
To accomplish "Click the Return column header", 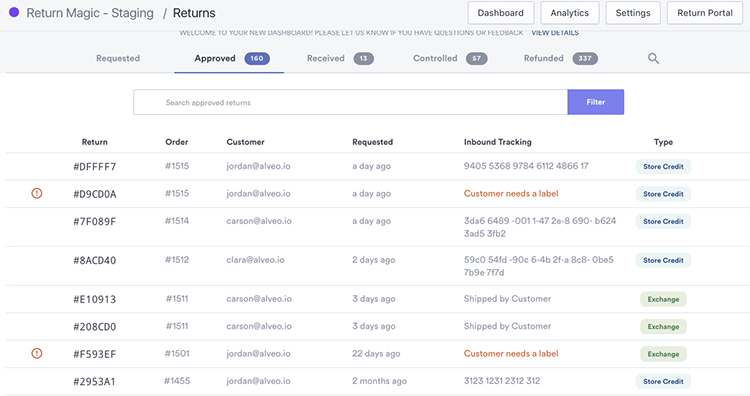I will 95,142.
